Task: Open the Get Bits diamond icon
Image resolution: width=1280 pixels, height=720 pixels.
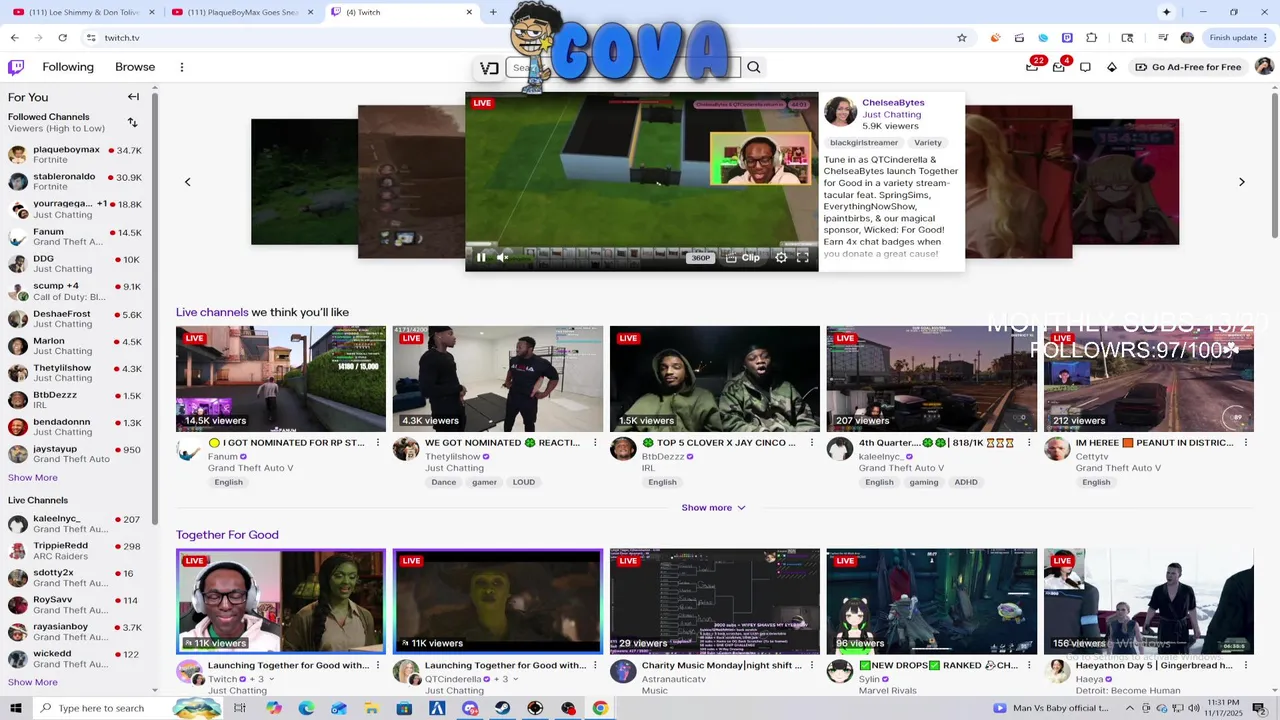Action: coord(1111,67)
